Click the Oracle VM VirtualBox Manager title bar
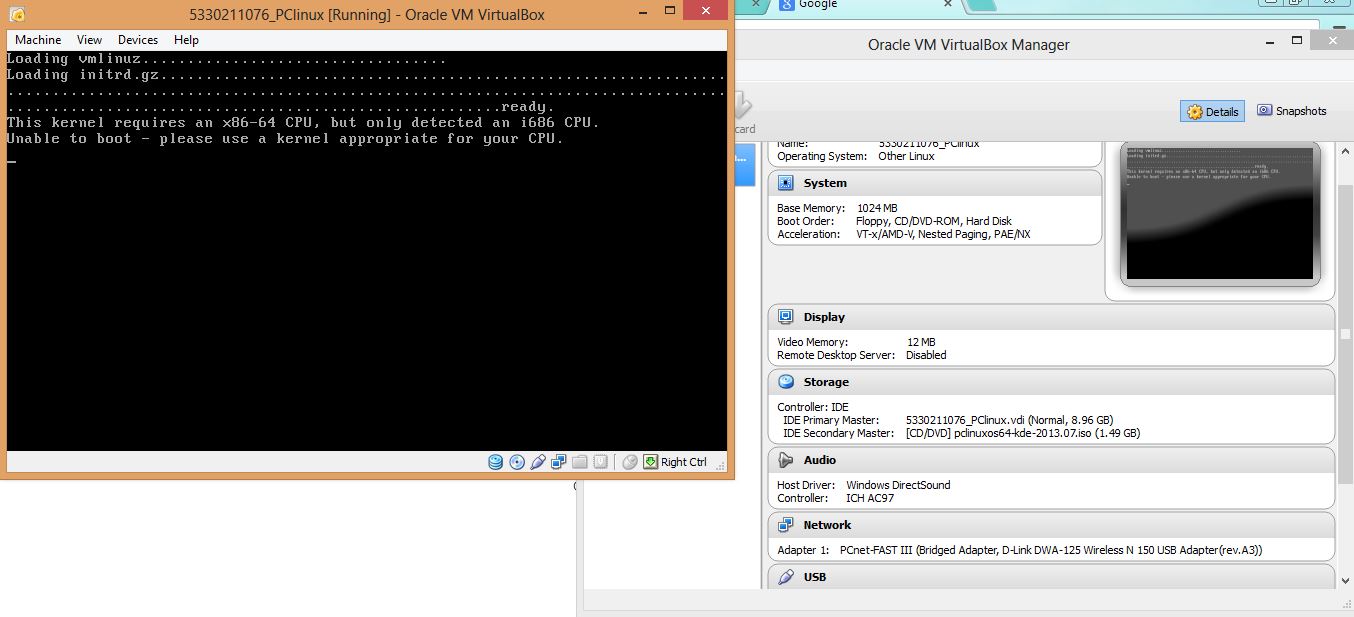 click(x=968, y=45)
